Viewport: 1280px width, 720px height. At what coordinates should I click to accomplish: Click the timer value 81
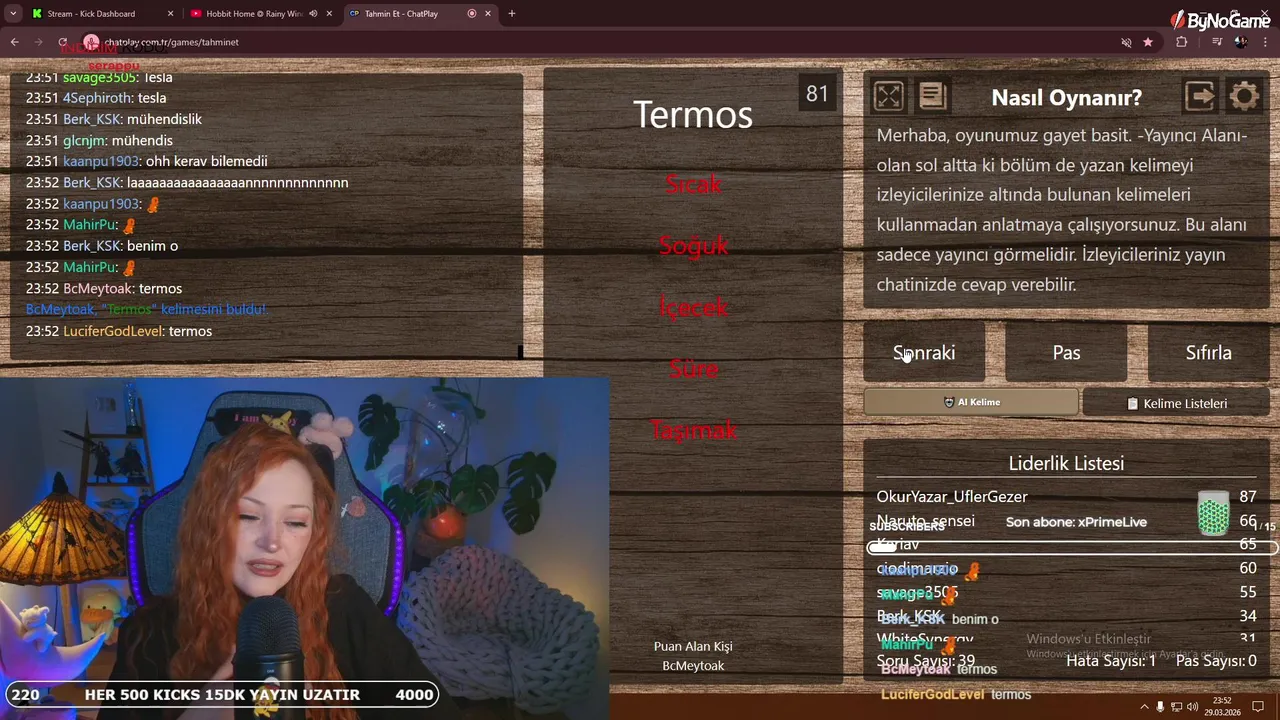817,94
